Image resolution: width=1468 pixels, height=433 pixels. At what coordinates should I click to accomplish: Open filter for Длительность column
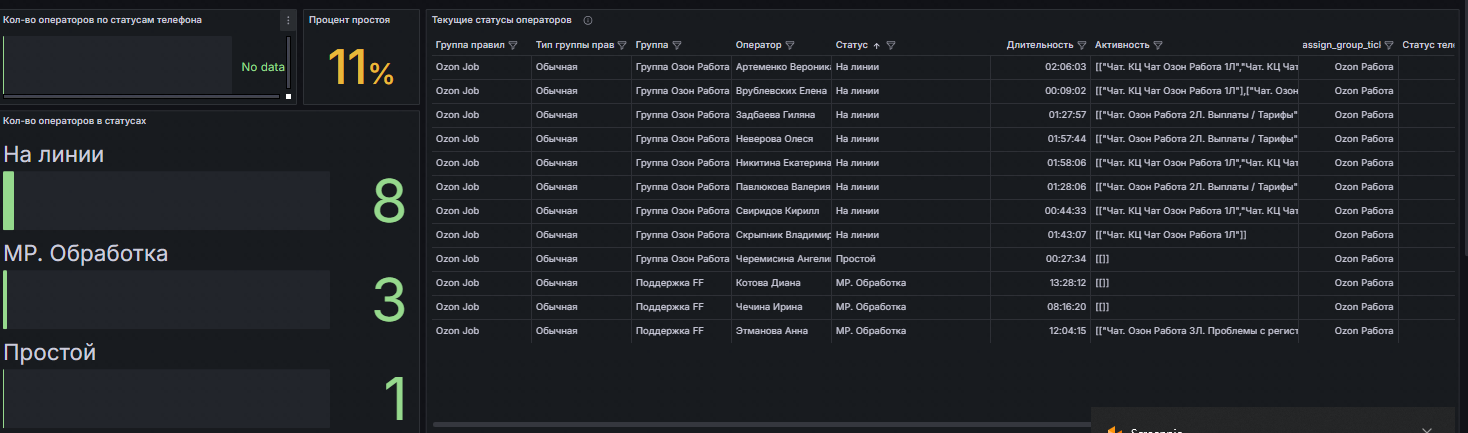pyautogui.click(x=1082, y=45)
